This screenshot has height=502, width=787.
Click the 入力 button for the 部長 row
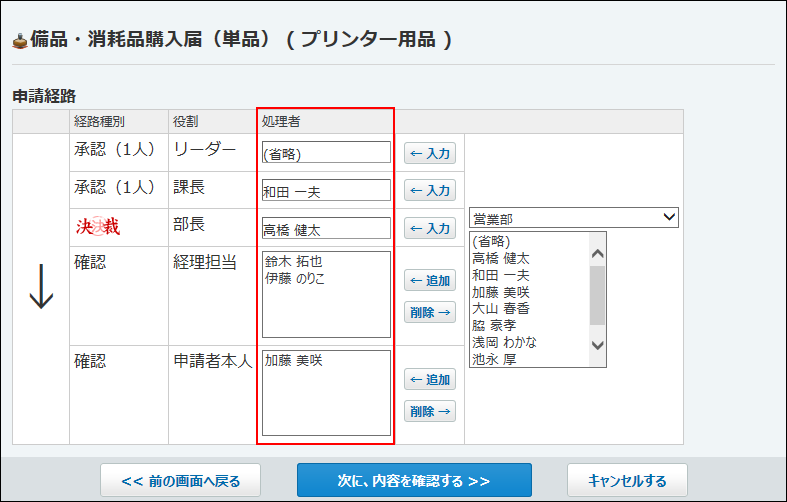pyautogui.click(x=430, y=228)
